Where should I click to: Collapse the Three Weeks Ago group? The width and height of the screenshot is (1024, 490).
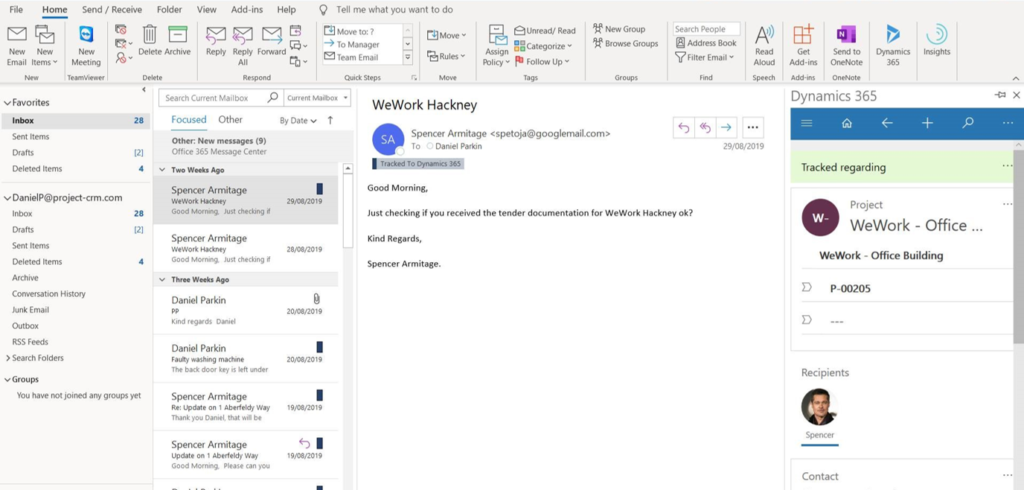(163, 280)
